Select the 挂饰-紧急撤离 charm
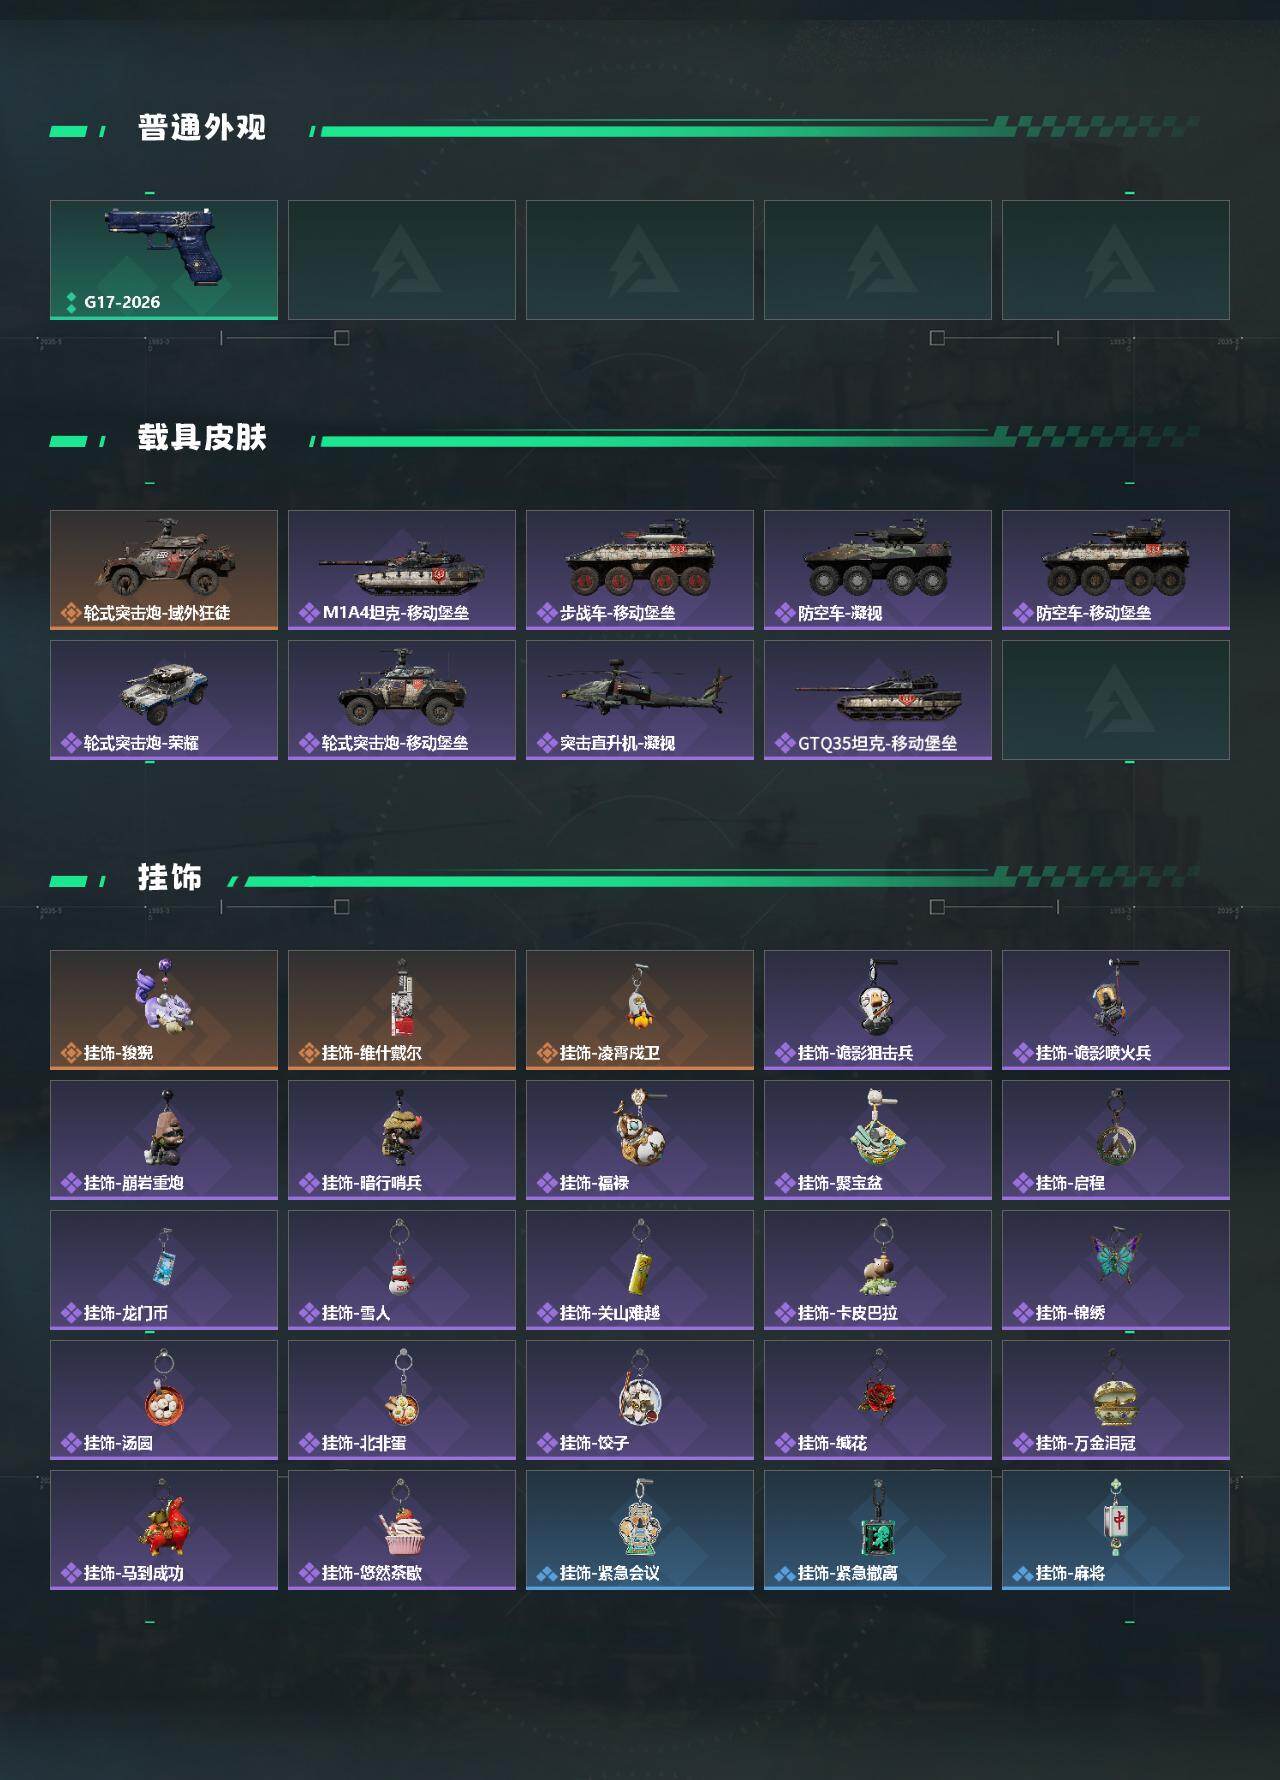The height and width of the screenshot is (1780, 1280). pos(878,1530)
